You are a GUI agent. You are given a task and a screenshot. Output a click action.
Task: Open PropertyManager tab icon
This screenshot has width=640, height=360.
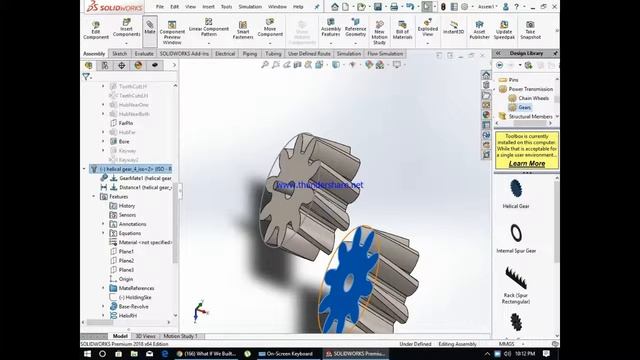105,65
